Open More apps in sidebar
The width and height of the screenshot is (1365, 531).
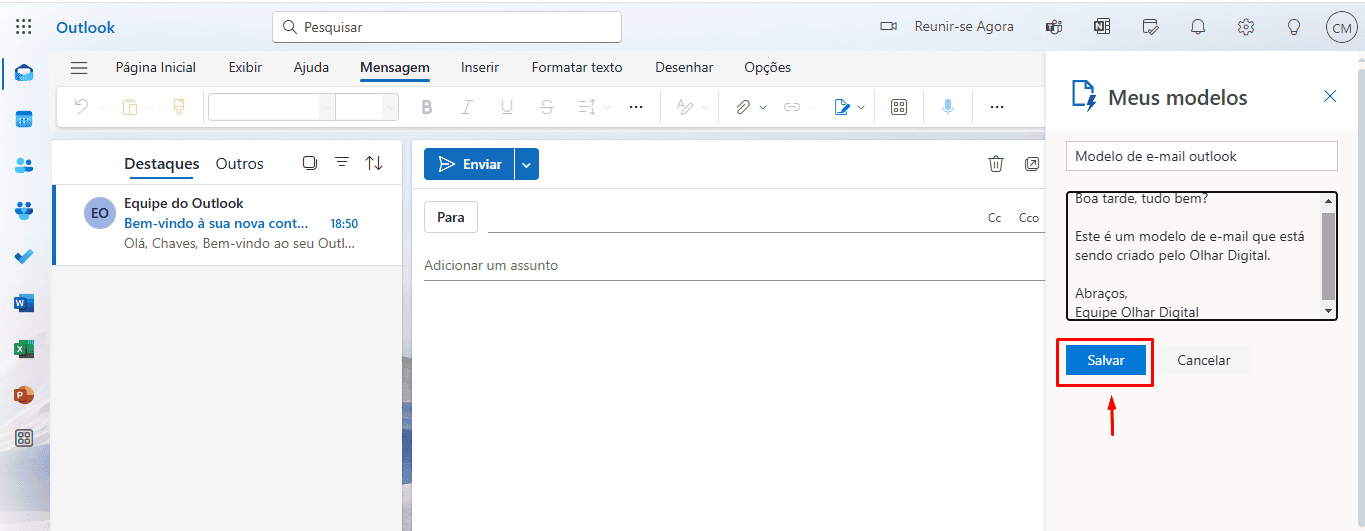click(x=24, y=438)
